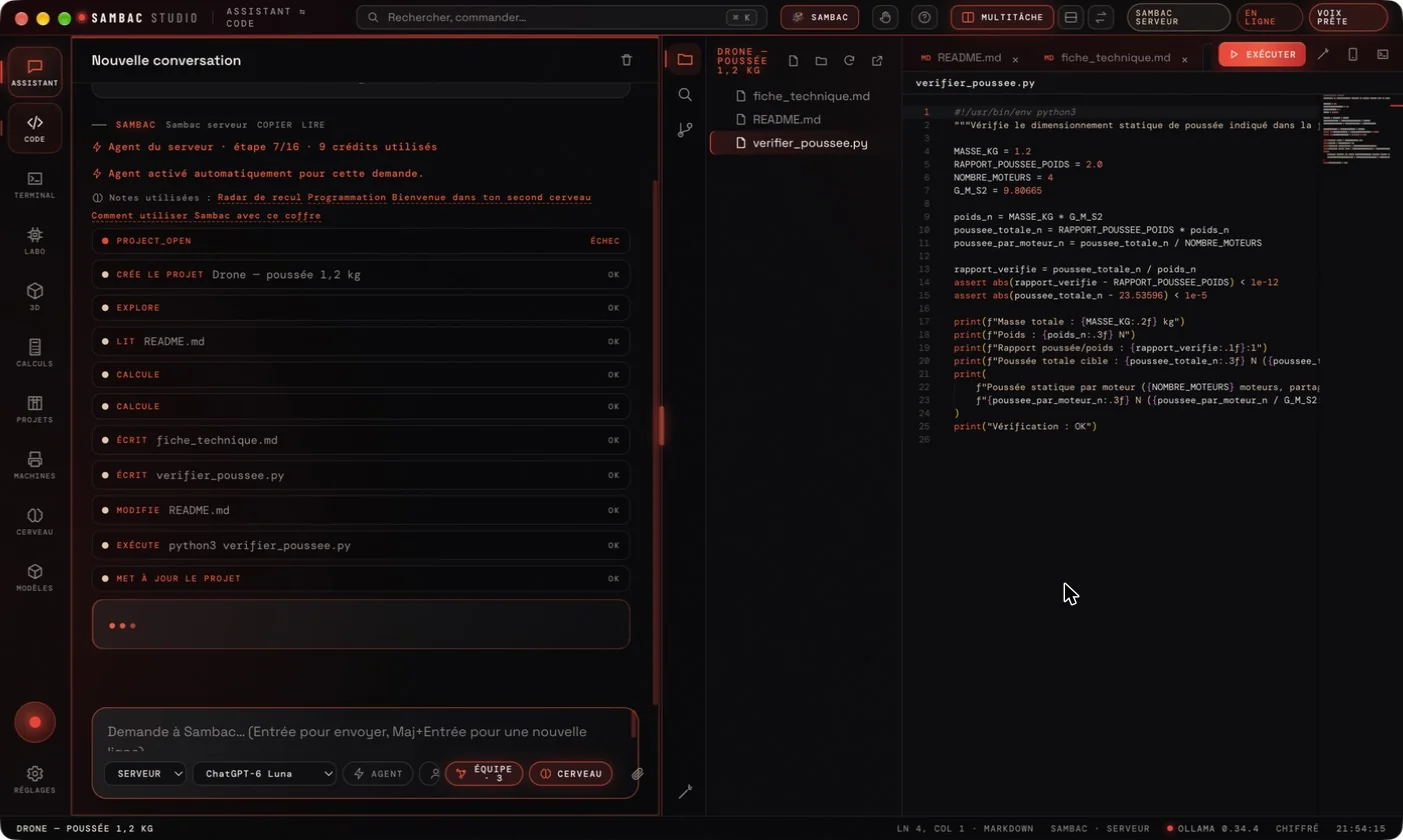The width and height of the screenshot is (1403, 840).
Task: Toggle Multitâche mode
Action: (x=1002, y=17)
